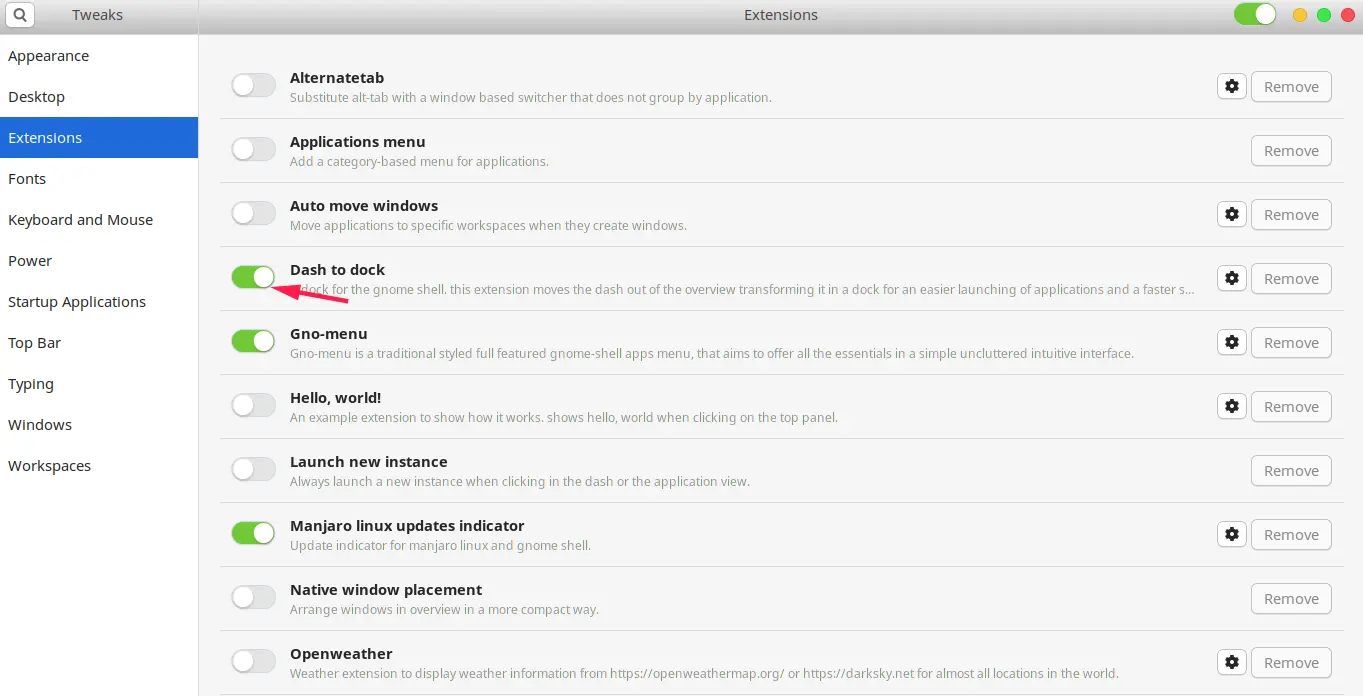Open Keyboard and Mouse settings
This screenshot has width=1363, height=696.
pyautogui.click(x=99, y=220)
